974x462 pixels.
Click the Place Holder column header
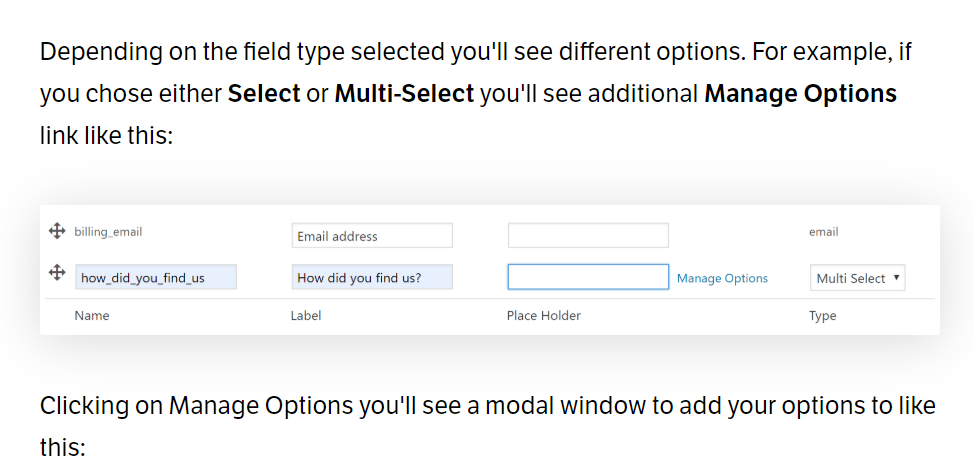click(544, 315)
